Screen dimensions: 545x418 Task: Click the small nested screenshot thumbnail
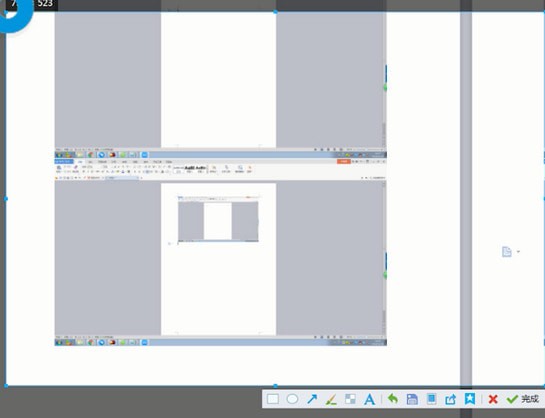[x=218, y=219]
